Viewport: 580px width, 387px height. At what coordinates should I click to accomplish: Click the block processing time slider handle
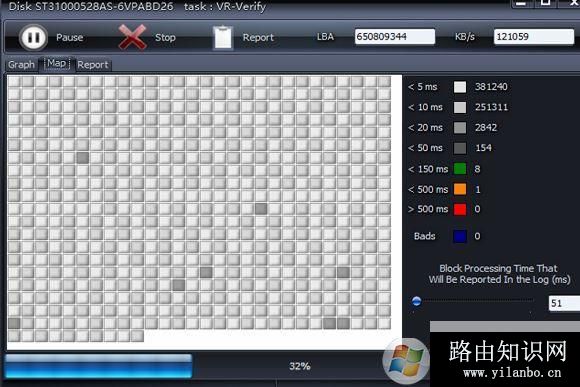(417, 302)
